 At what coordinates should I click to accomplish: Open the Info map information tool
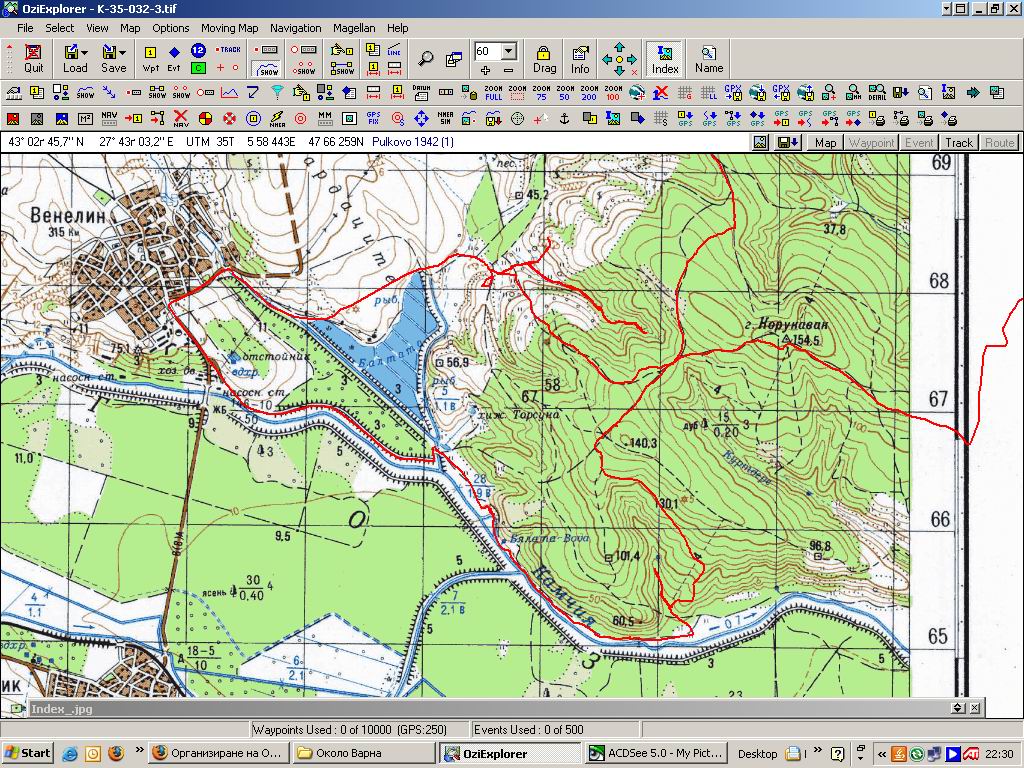580,58
